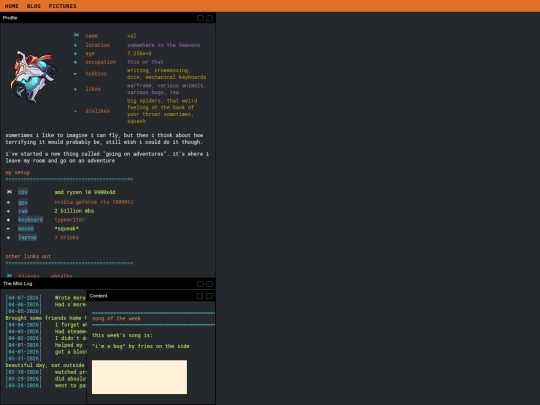Click the "this week's song is:" line
The height and width of the screenshot is (405, 540).
(122, 335)
